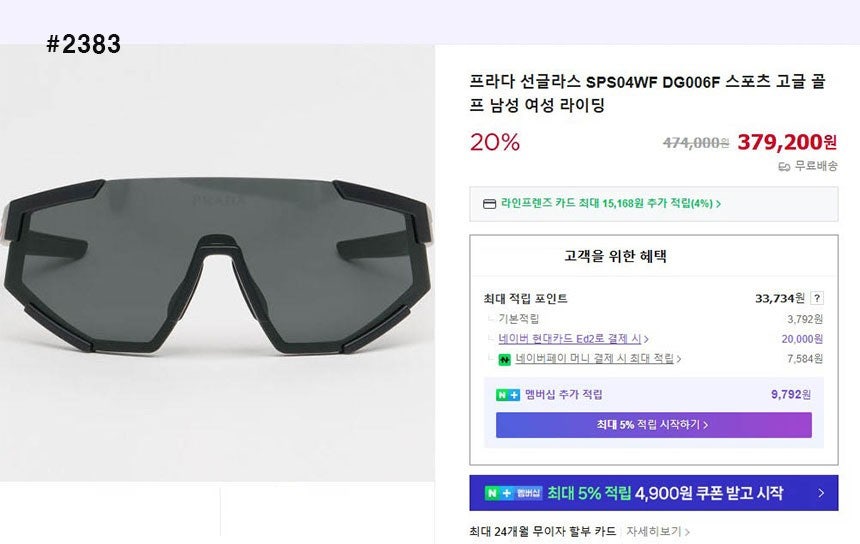
Task: Click the N+ 멤버십 logo in blue banner
Action: click(513, 493)
